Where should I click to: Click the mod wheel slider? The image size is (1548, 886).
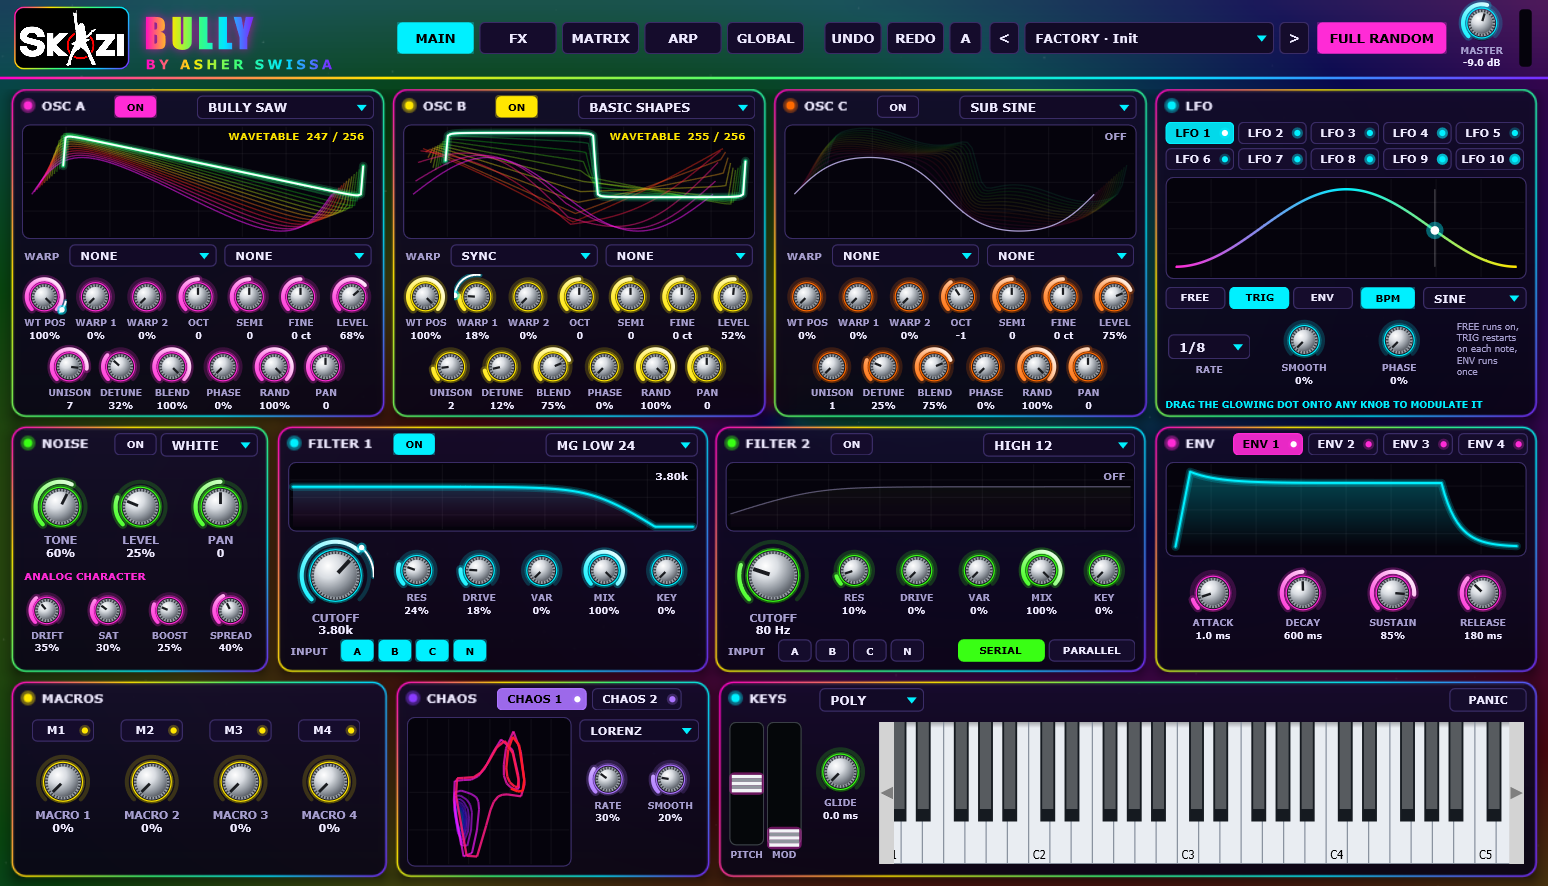(784, 783)
